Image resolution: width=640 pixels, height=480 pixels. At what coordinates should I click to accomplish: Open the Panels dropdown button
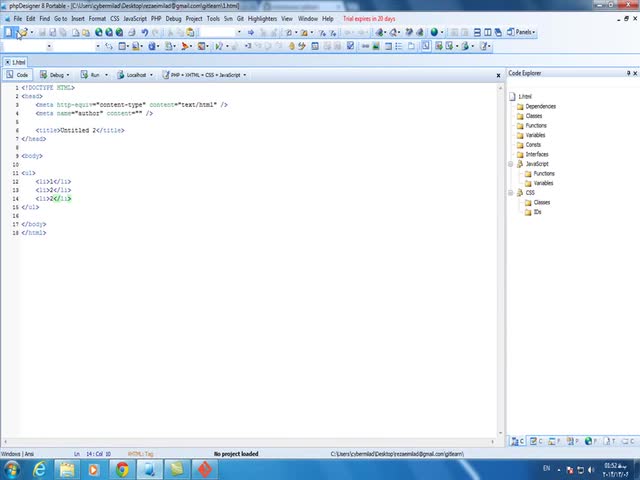tap(521, 32)
